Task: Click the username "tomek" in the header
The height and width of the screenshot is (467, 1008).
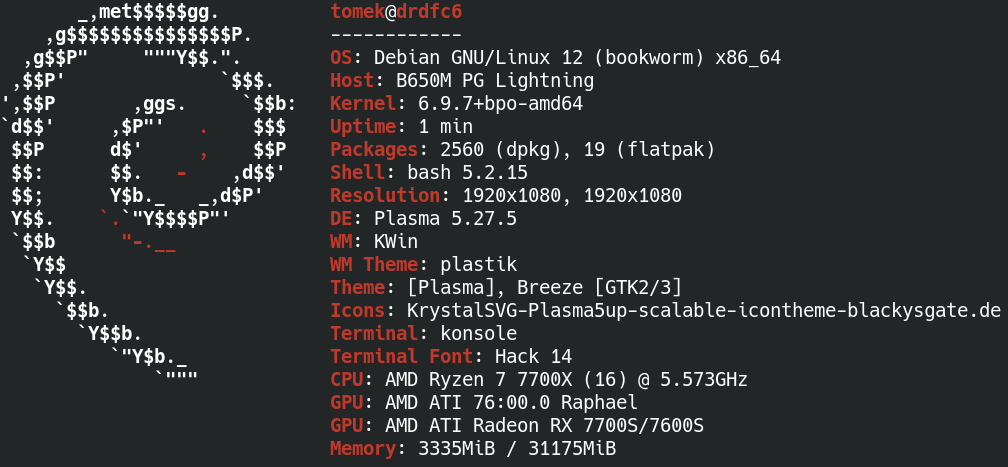Action: tap(357, 13)
